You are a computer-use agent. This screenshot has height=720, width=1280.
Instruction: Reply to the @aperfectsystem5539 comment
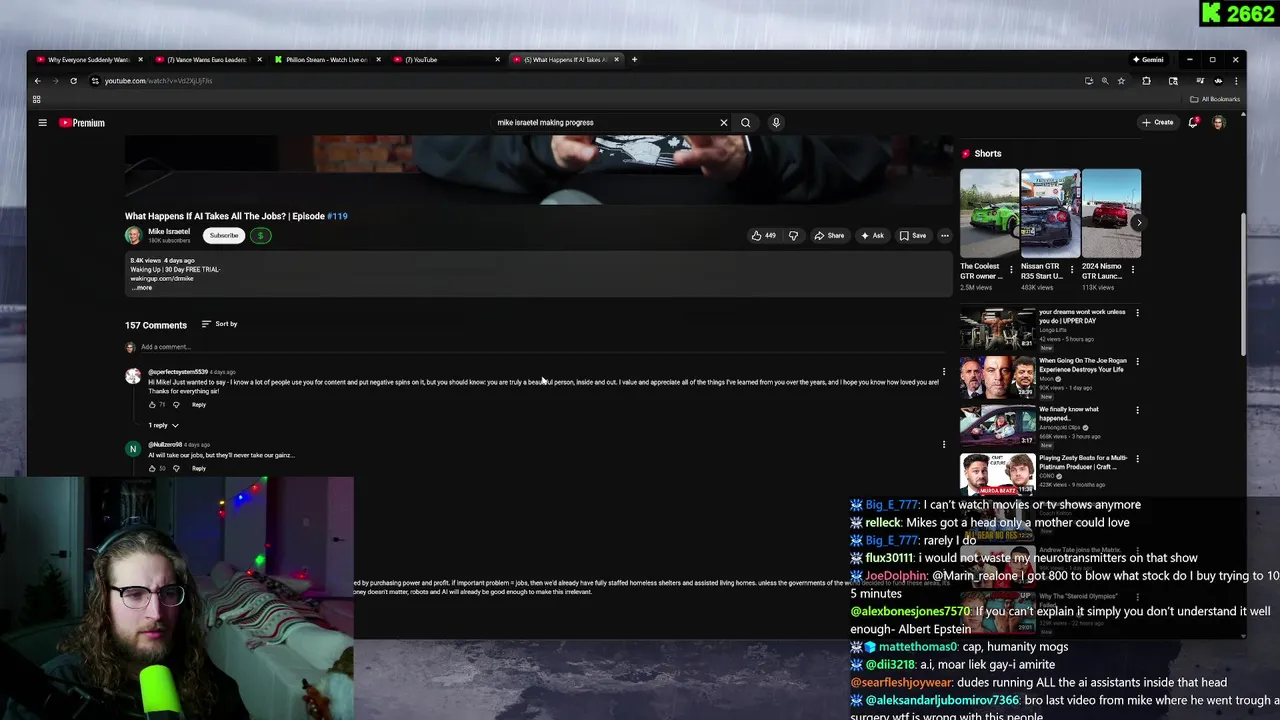[199, 405]
